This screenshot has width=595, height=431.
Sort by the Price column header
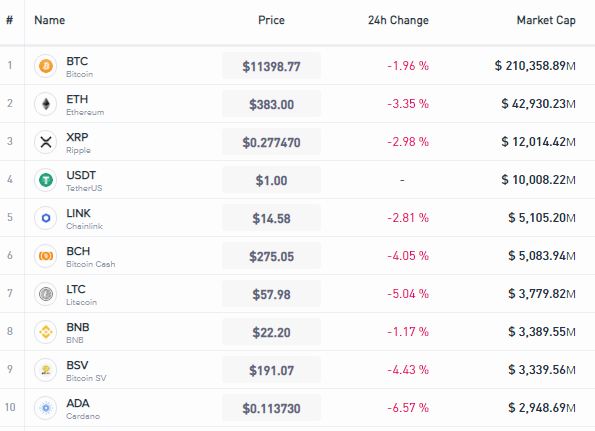[x=271, y=20]
